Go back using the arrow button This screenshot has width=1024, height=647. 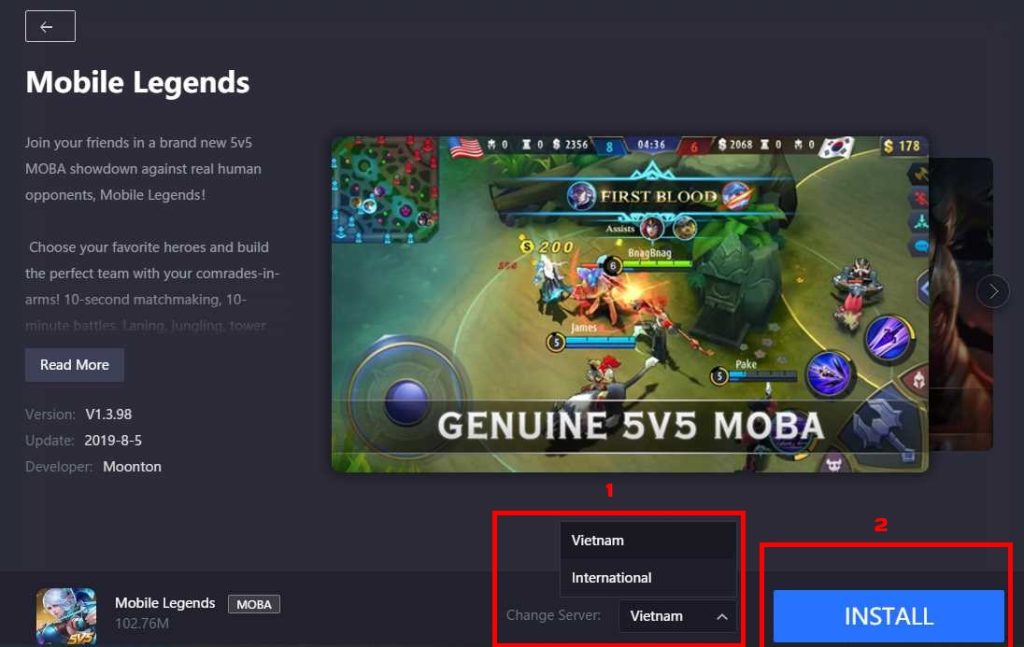point(50,27)
